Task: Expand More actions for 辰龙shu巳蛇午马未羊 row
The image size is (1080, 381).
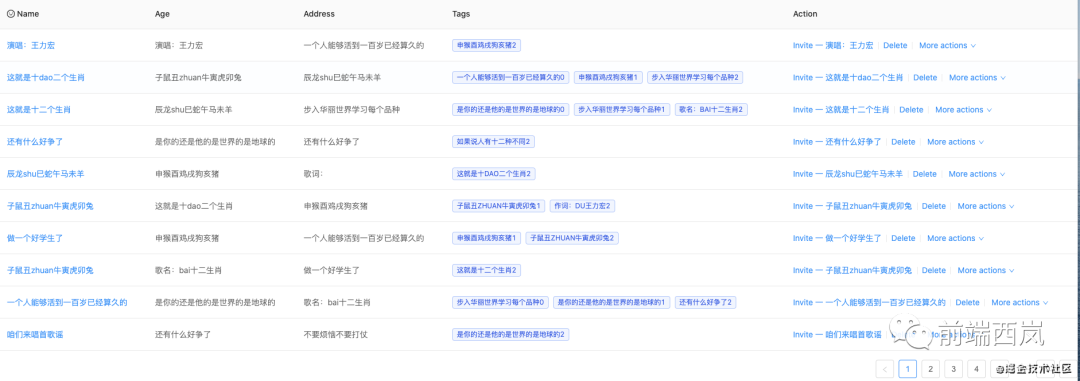Action: click(977, 174)
